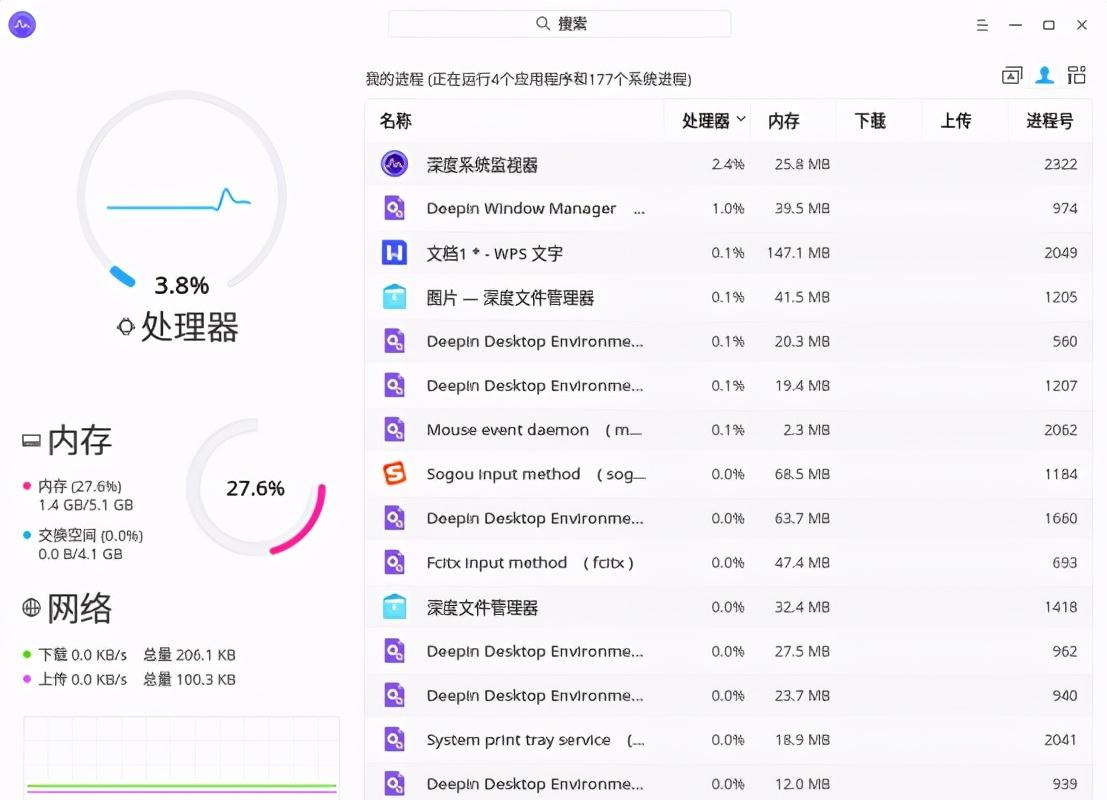Sort processes by 进程号 column
1107x800 pixels.
click(1050, 121)
